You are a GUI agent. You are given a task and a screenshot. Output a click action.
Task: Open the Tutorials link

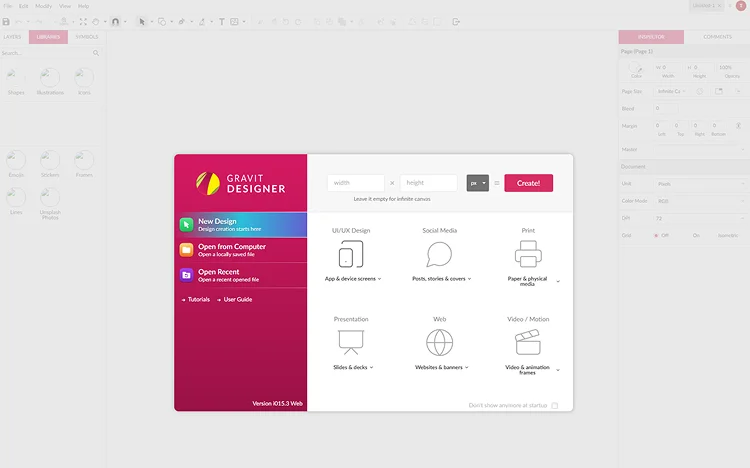[196, 300]
